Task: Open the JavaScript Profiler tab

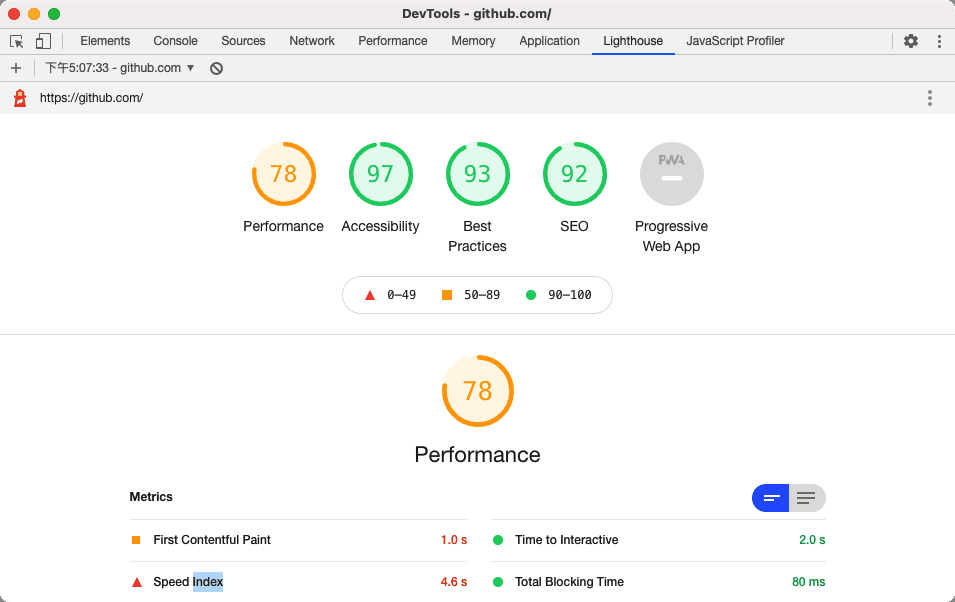Action: click(x=735, y=41)
